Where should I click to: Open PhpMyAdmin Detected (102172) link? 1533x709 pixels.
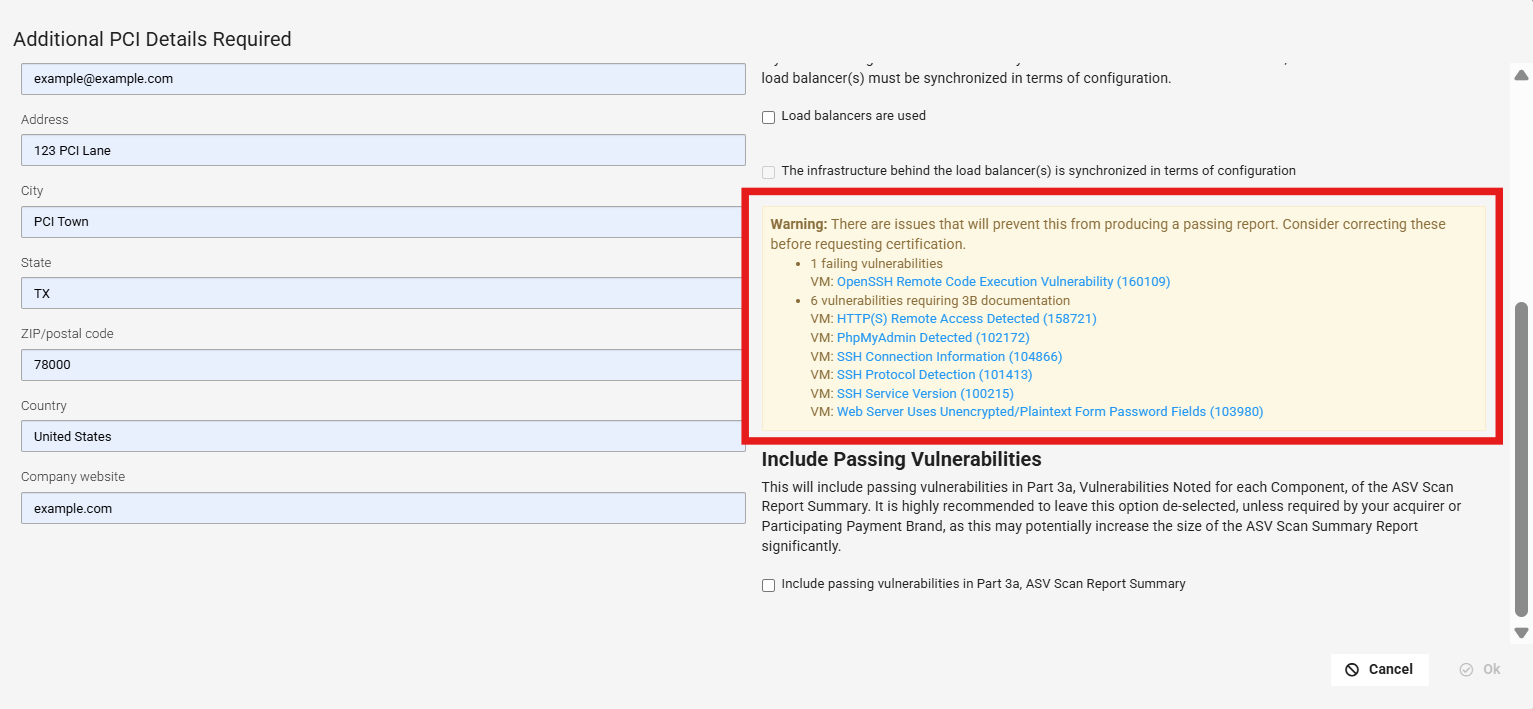pos(932,338)
